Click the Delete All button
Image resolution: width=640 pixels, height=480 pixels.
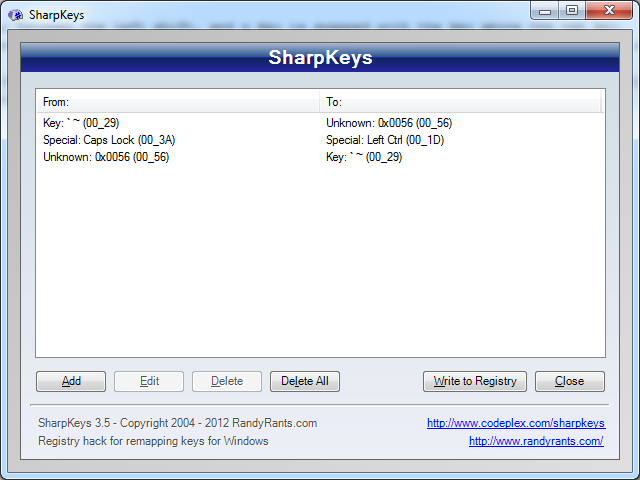(x=304, y=381)
